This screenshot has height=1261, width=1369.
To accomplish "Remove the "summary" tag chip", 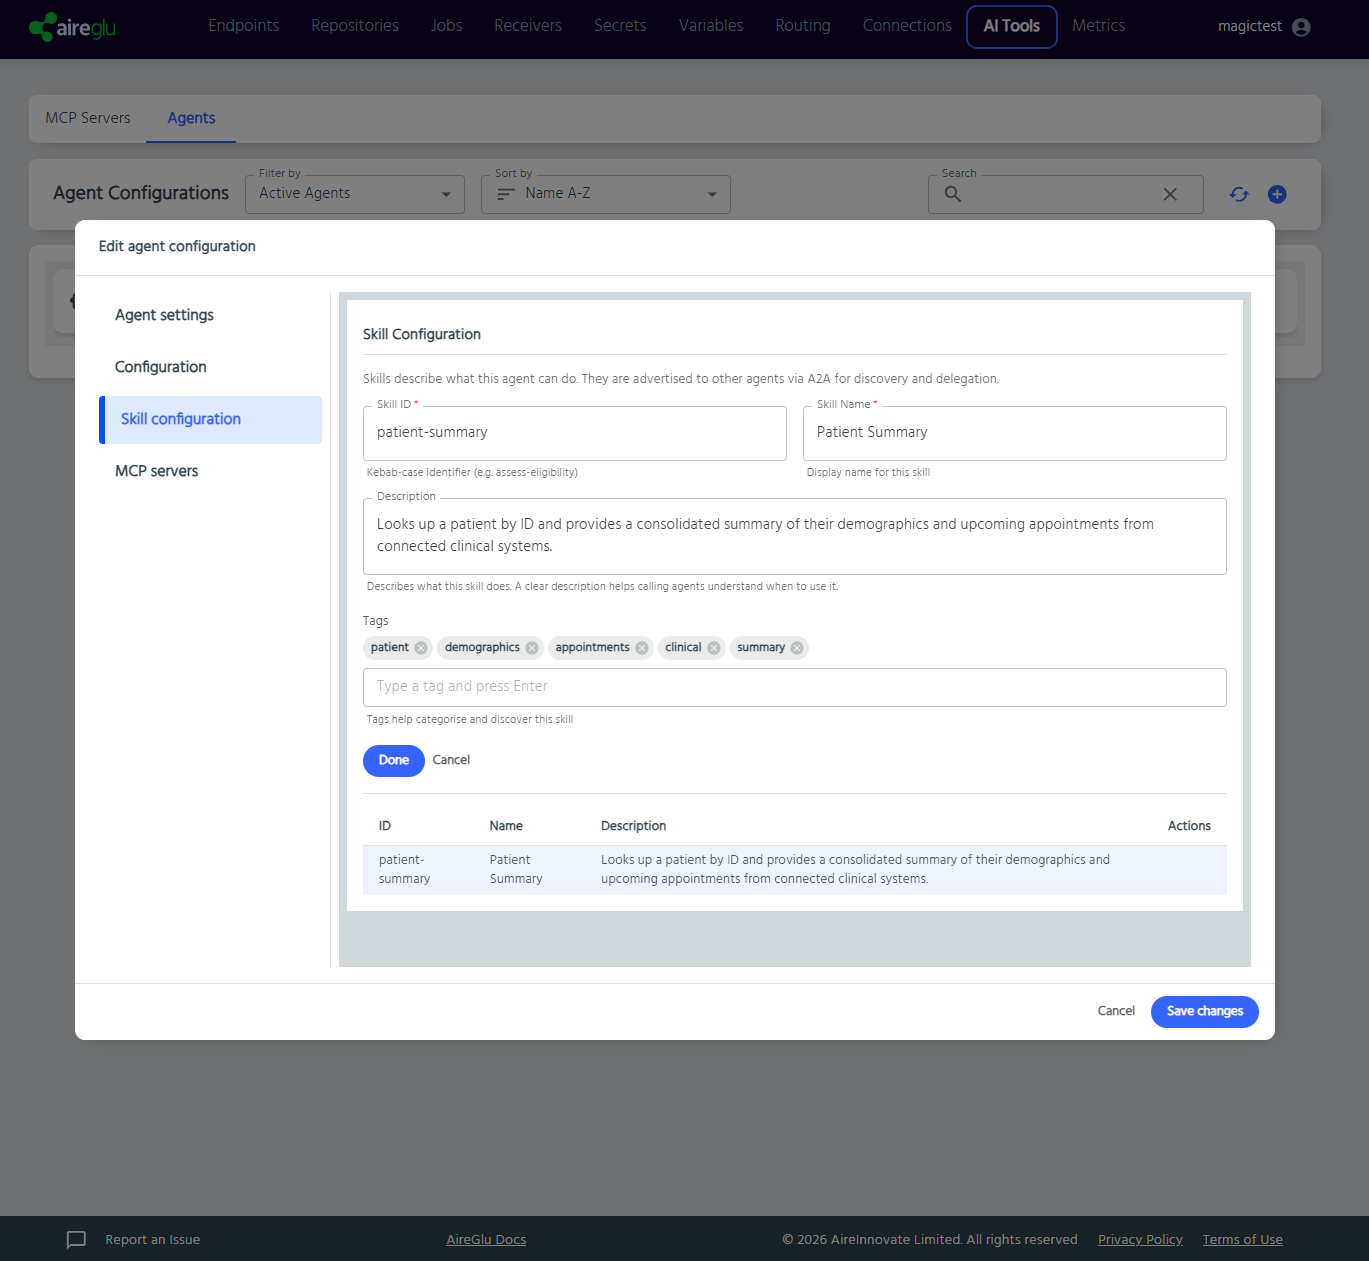I will 797,648.
